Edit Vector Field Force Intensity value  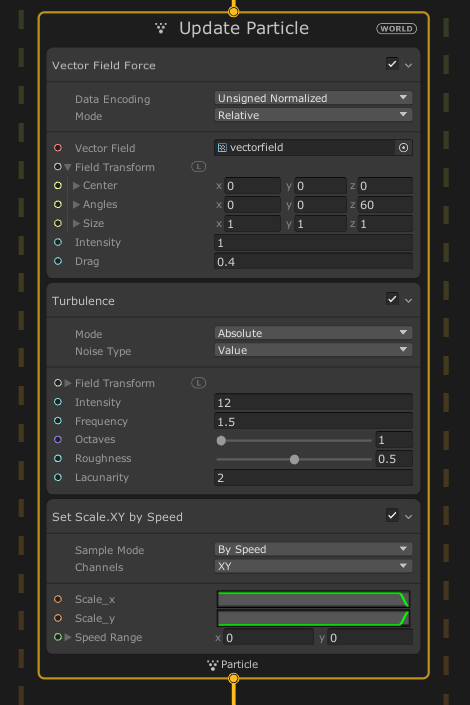coord(313,243)
